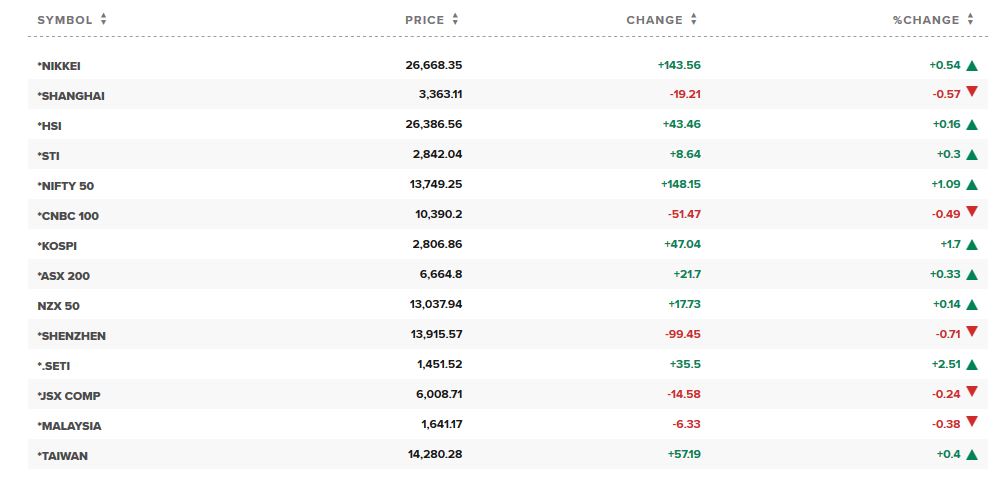Click green up arrow in KOSPI row

972,245
